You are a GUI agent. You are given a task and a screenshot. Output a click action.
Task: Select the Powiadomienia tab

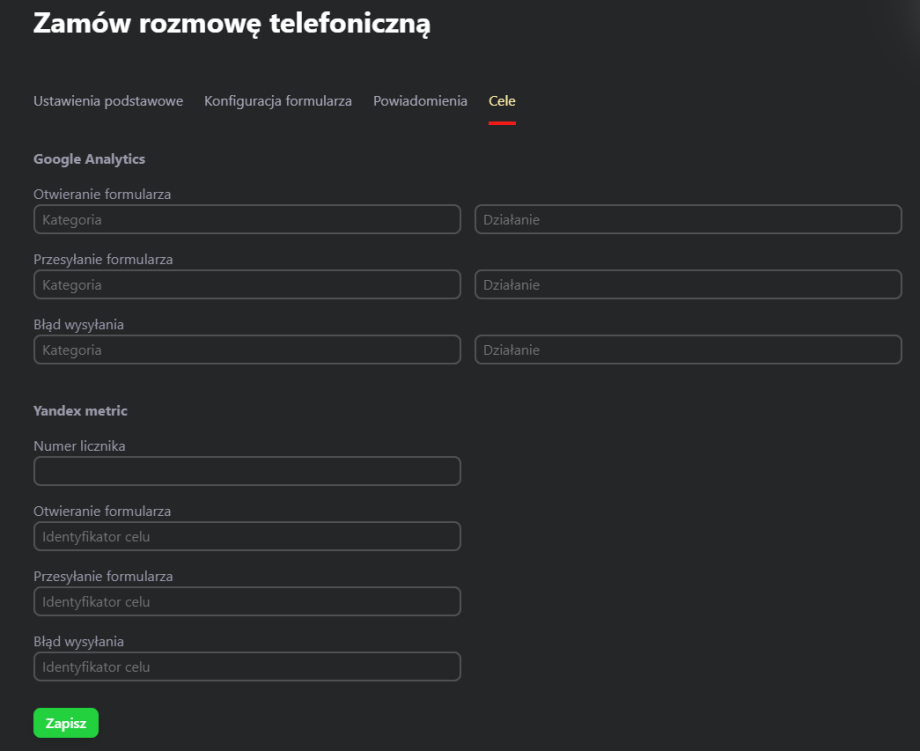[420, 101]
